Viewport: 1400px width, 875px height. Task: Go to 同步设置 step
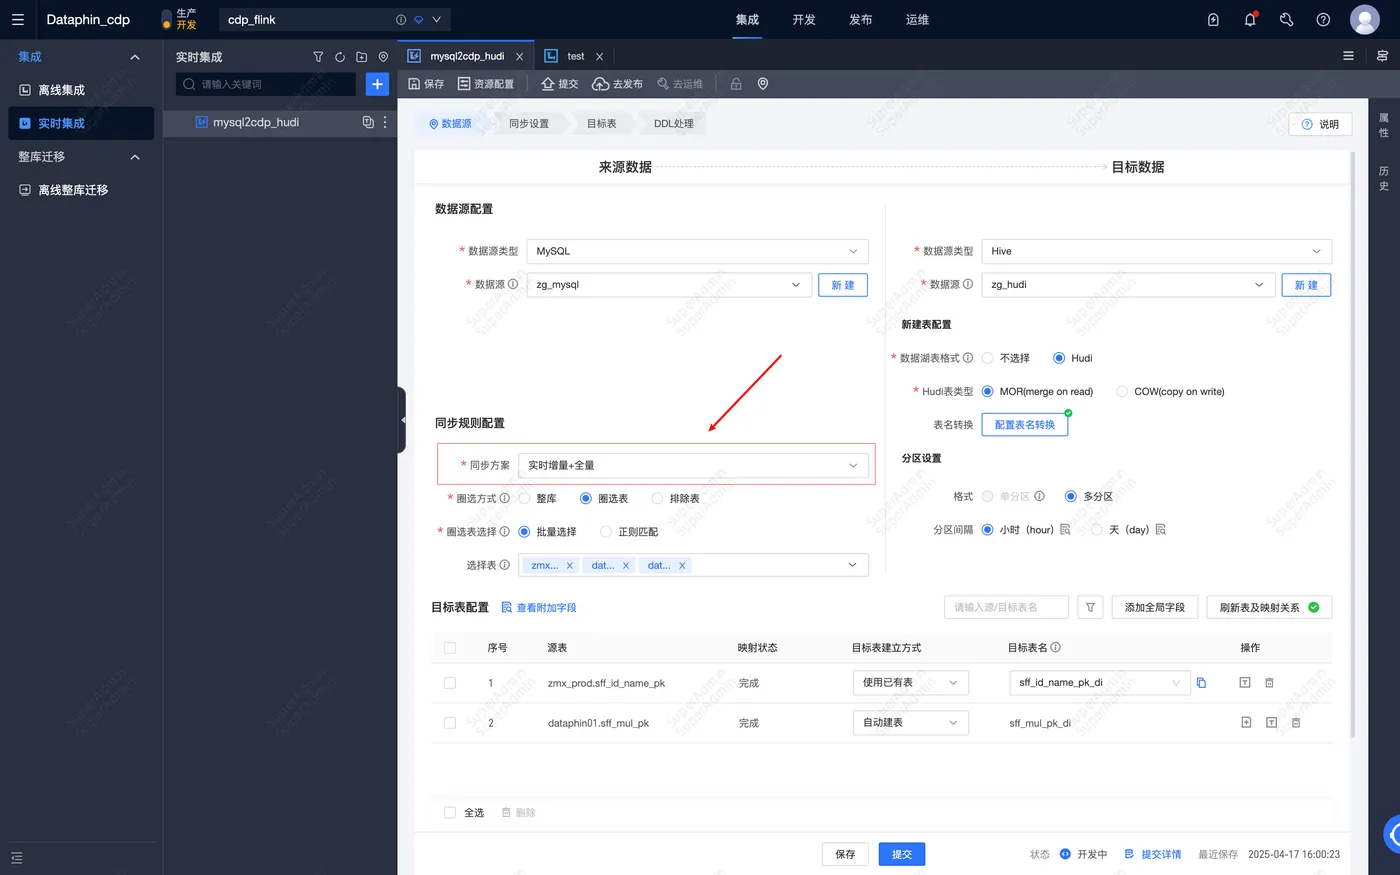pyautogui.click(x=529, y=124)
